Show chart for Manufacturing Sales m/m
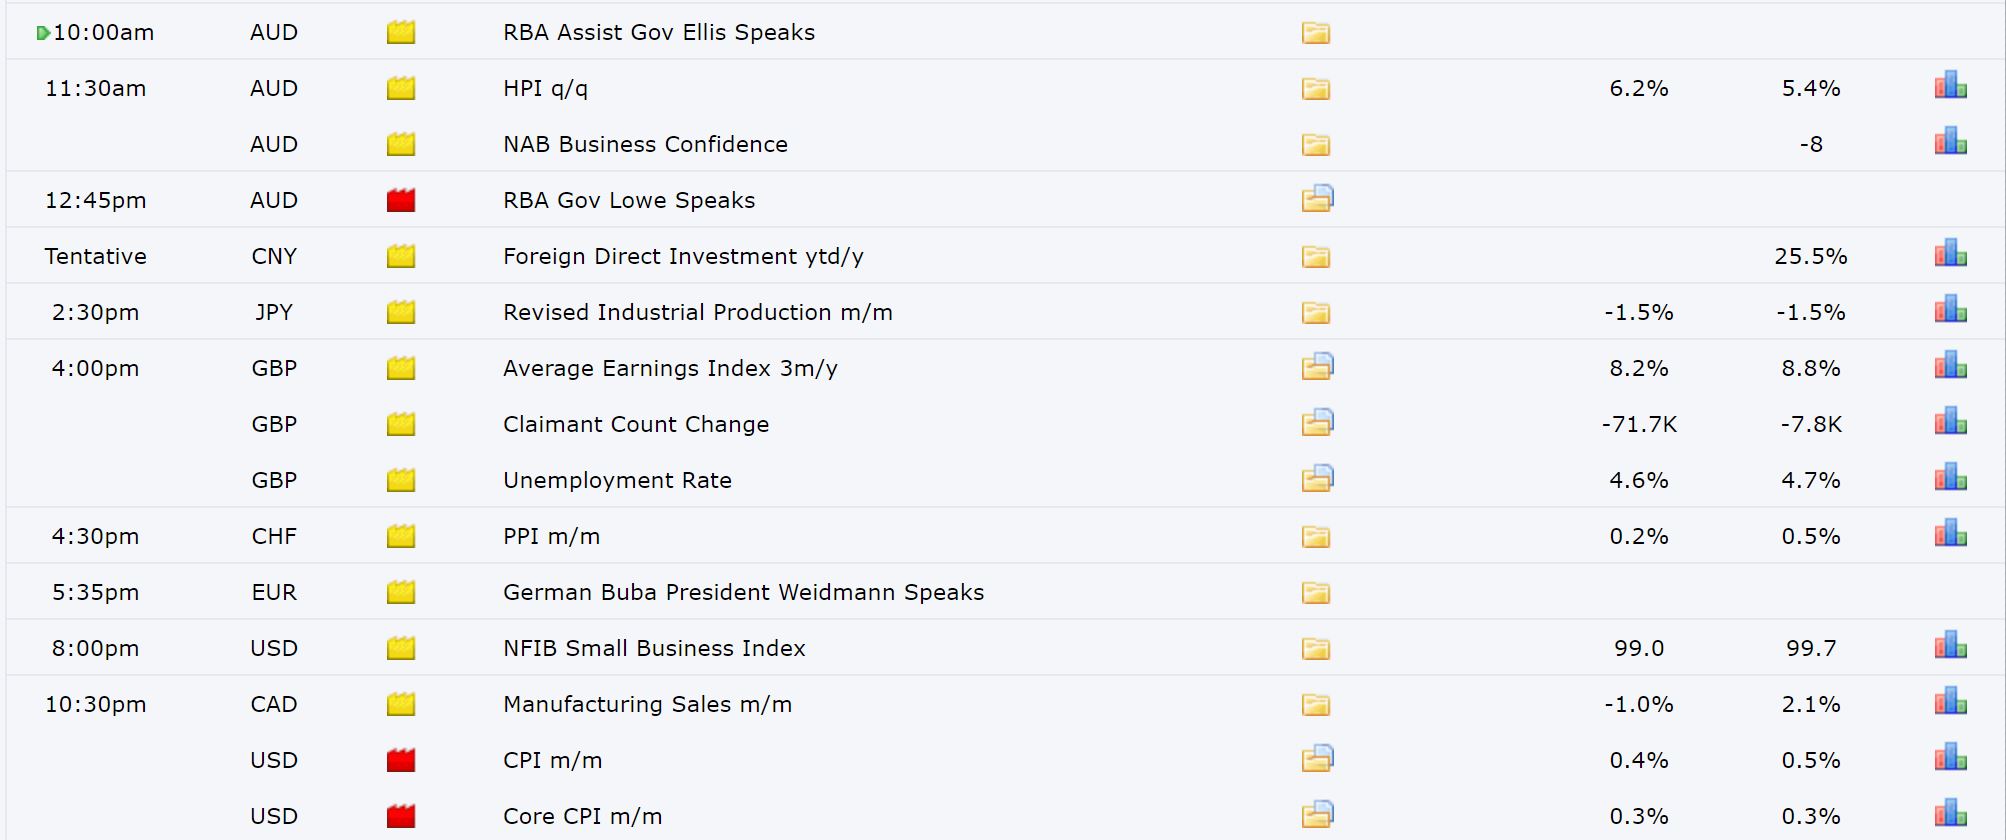This screenshot has width=2006, height=840. pyautogui.click(x=1950, y=701)
